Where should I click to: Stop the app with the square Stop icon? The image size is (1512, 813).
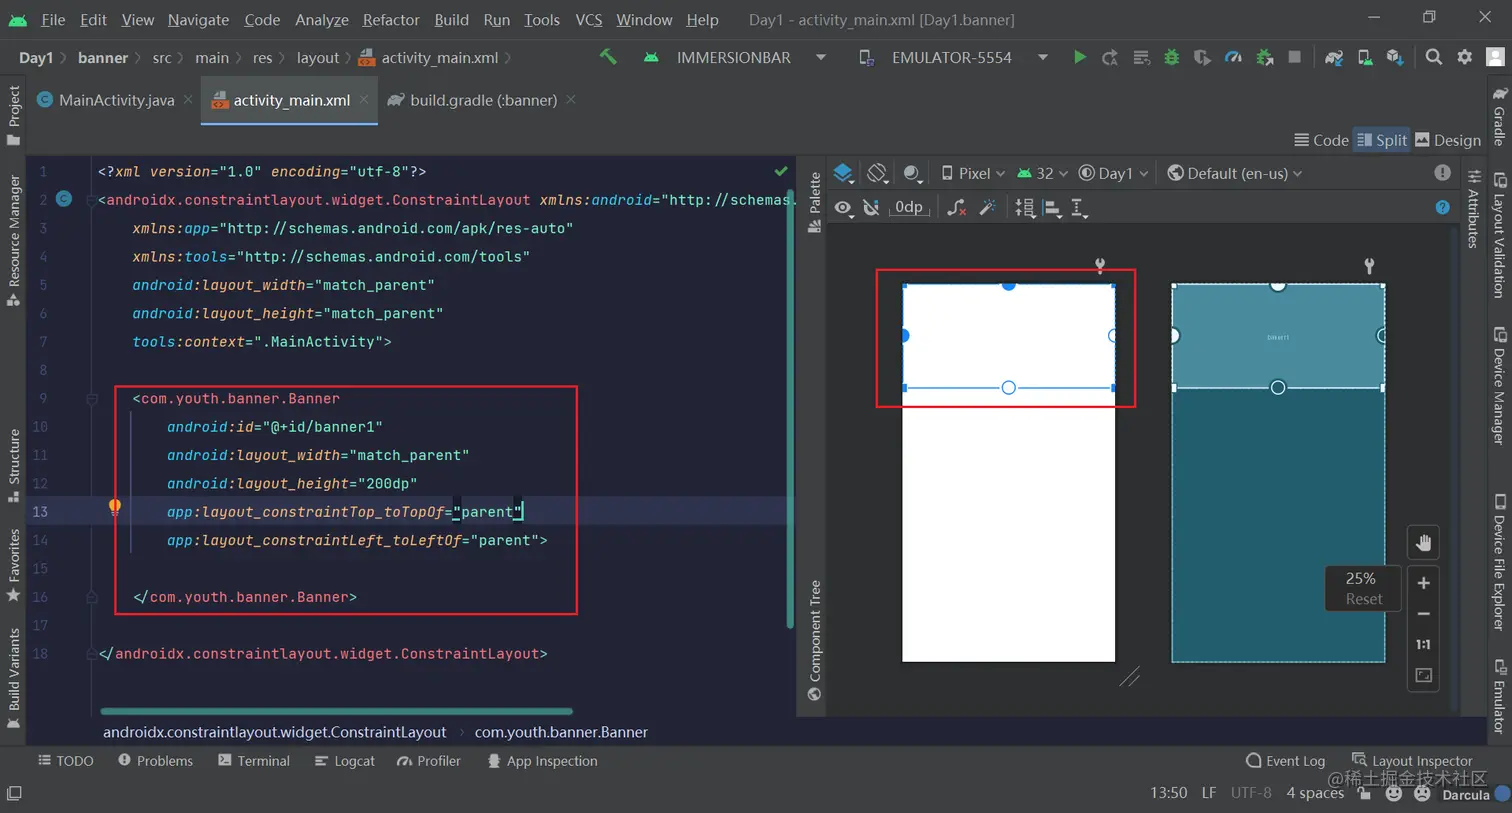pos(1295,57)
